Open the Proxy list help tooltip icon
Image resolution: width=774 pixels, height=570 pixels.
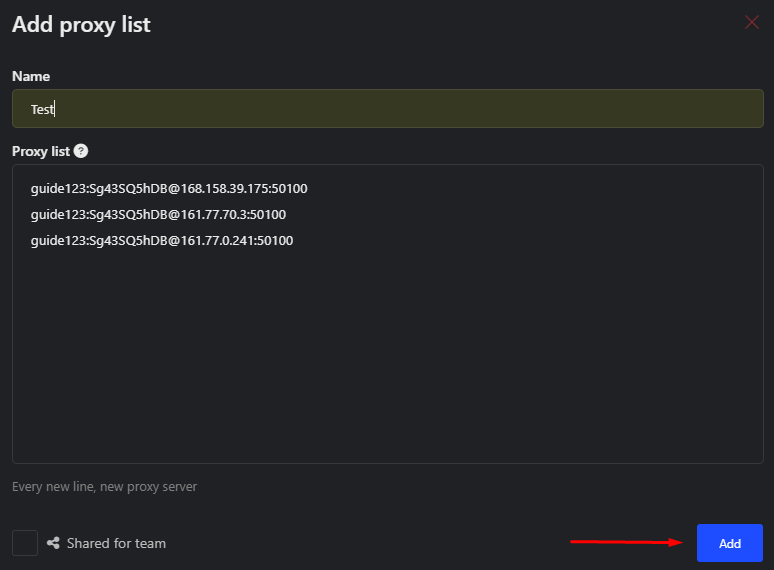(81, 151)
